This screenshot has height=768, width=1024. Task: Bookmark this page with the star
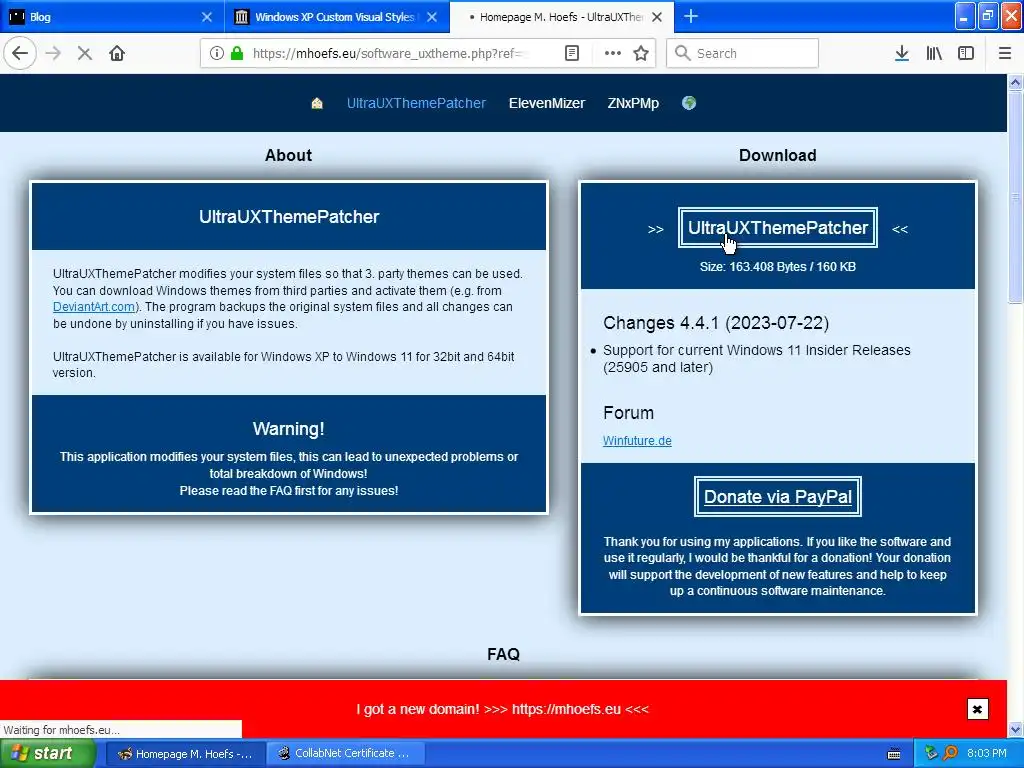click(x=641, y=54)
